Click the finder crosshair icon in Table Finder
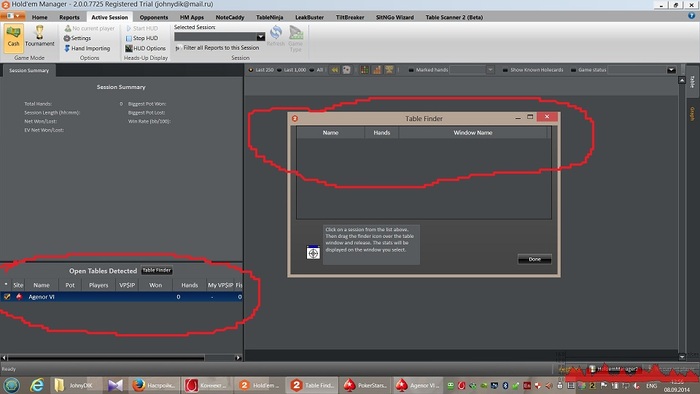 coord(313,253)
